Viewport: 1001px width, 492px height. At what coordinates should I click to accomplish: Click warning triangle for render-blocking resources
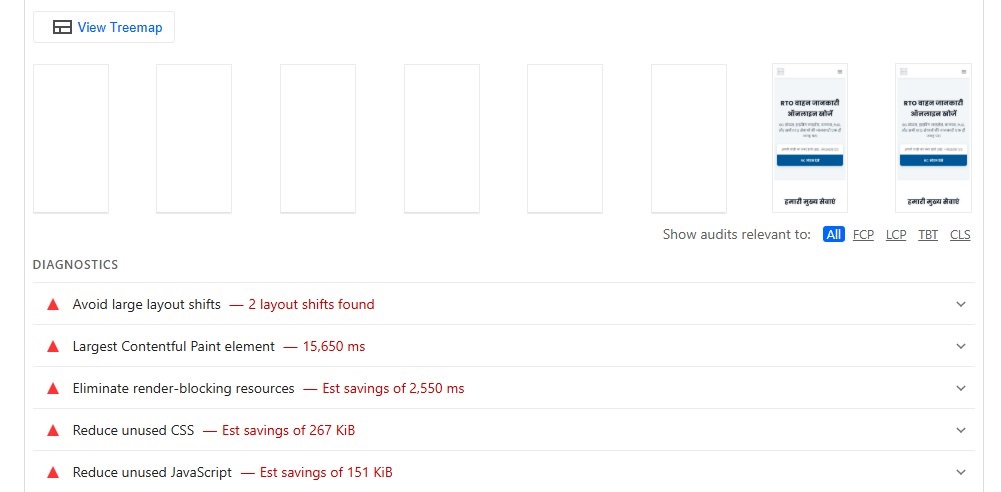pyautogui.click(x=53, y=388)
